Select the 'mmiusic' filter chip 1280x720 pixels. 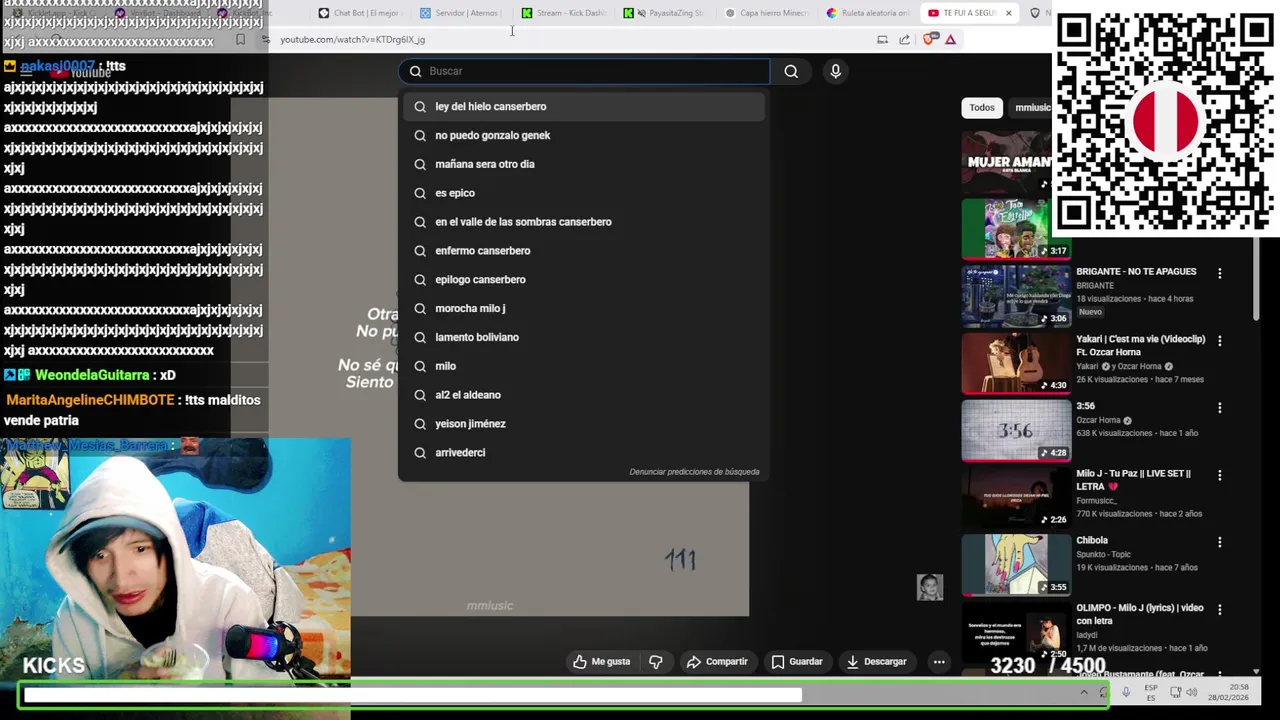[1032, 108]
